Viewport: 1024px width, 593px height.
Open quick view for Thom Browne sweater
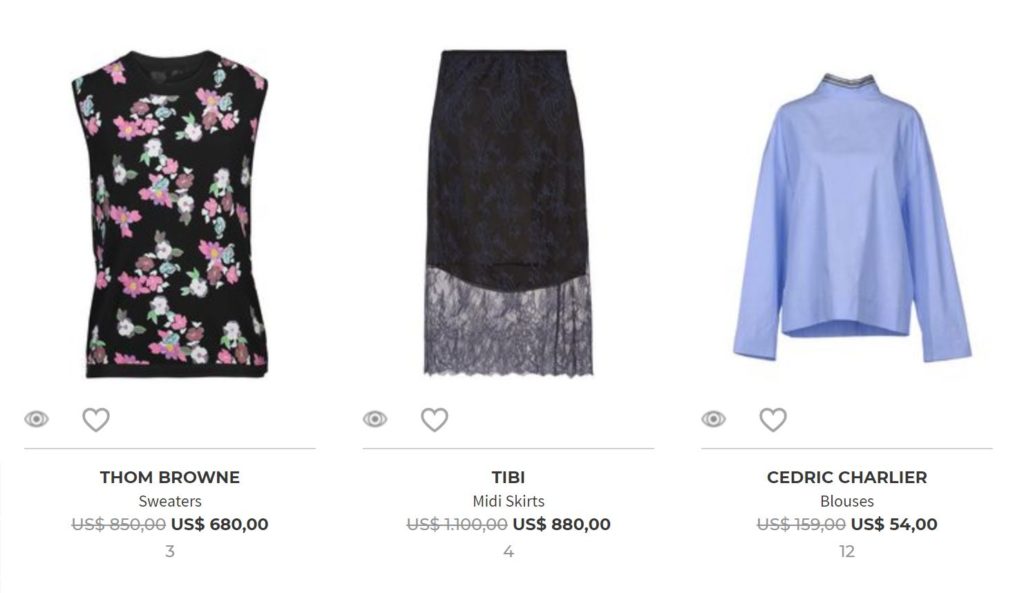(x=37, y=419)
